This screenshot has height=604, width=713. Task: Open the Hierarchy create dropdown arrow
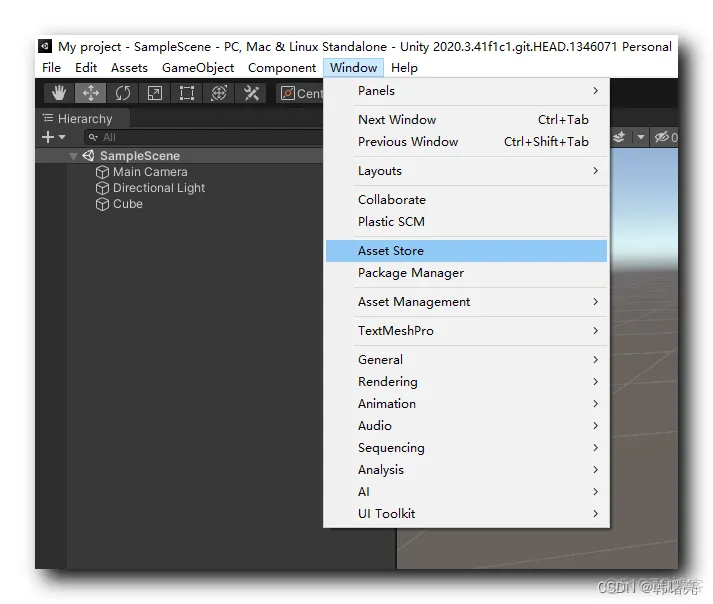tap(62, 137)
